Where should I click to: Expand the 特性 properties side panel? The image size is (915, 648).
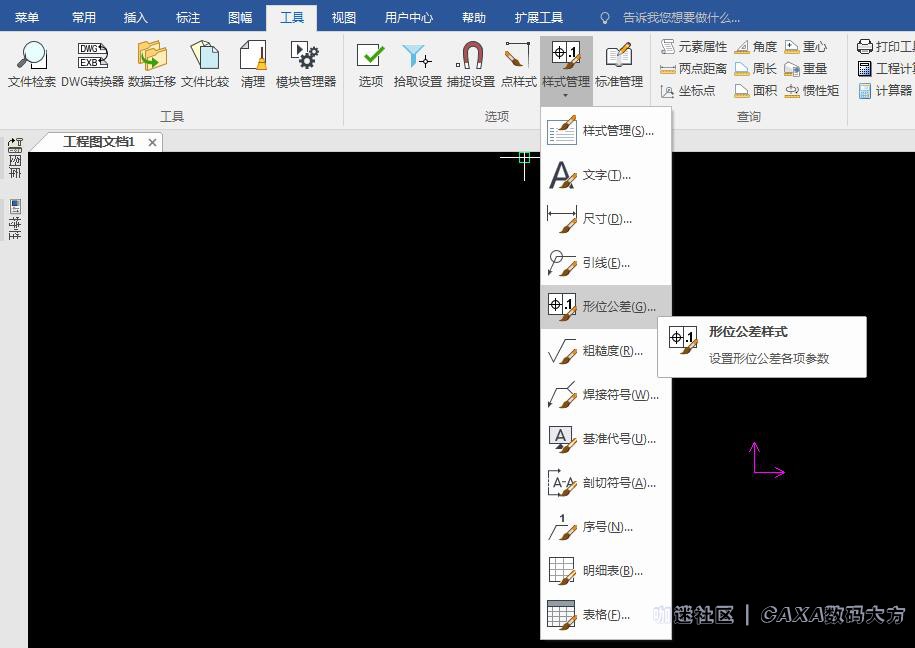click(x=15, y=219)
